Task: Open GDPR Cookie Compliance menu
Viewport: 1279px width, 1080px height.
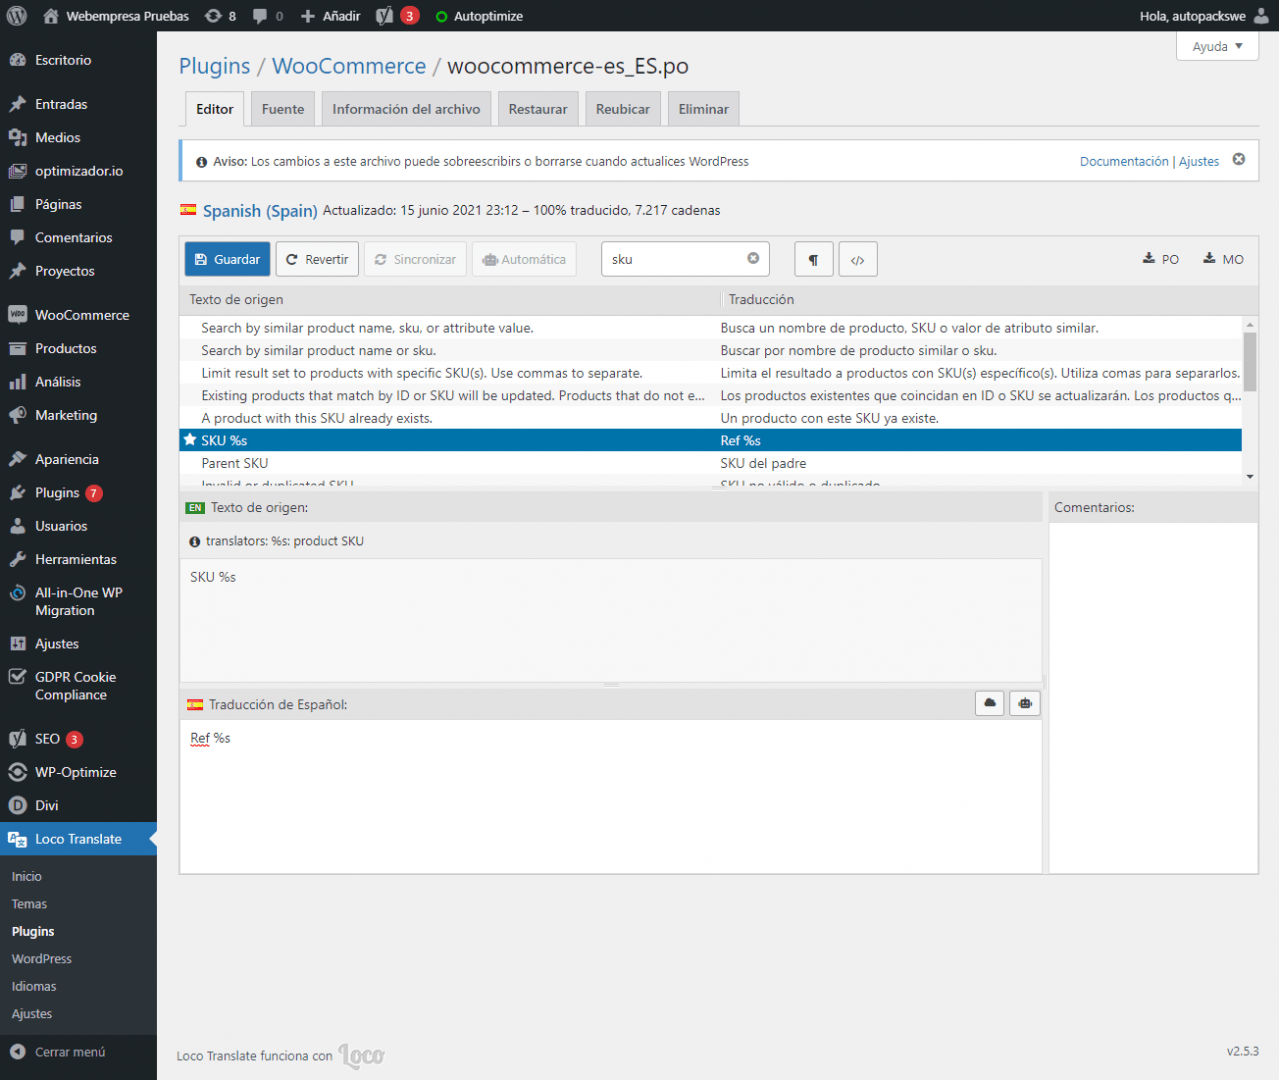Action: point(78,686)
